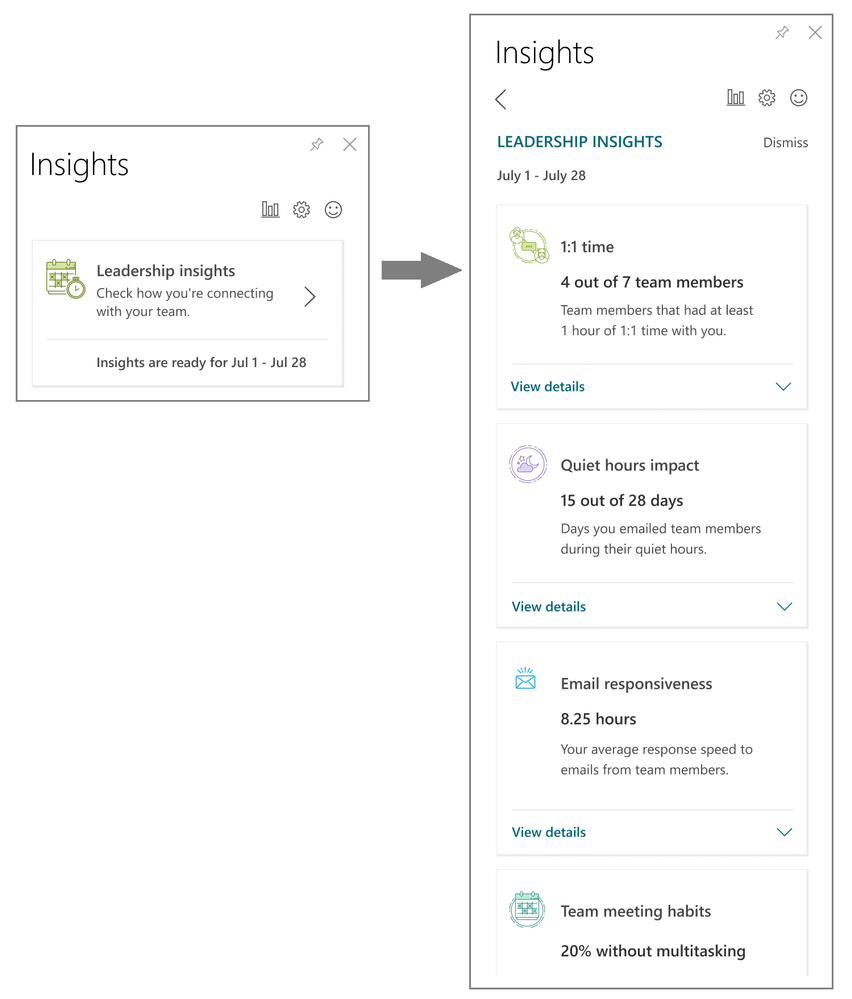Open settings gear in Leadership Insights pane
This screenshot has width=852, height=999.
point(767,97)
